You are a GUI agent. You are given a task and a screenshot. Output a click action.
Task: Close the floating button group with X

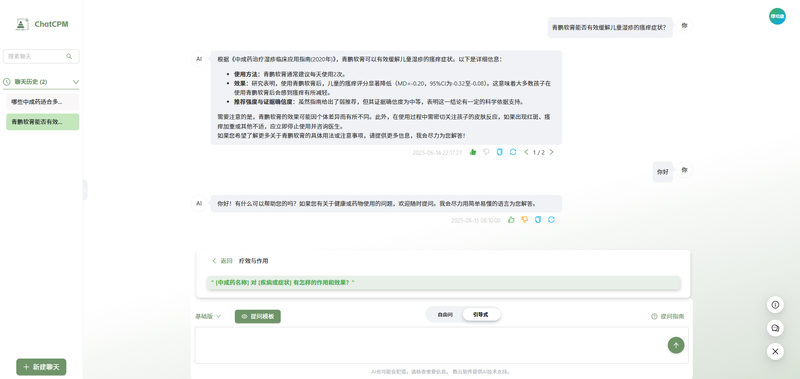click(x=775, y=351)
